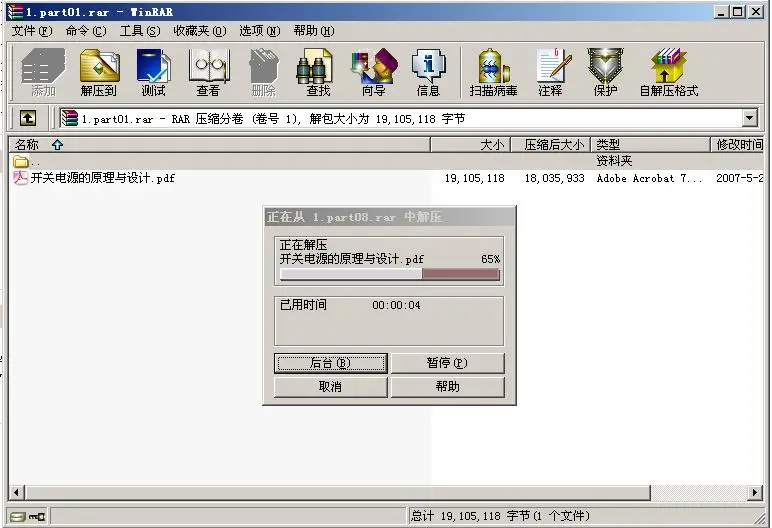The height and width of the screenshot is (528, 772).
Task: Click the 后台(B) background button
Action: (330, 363)
